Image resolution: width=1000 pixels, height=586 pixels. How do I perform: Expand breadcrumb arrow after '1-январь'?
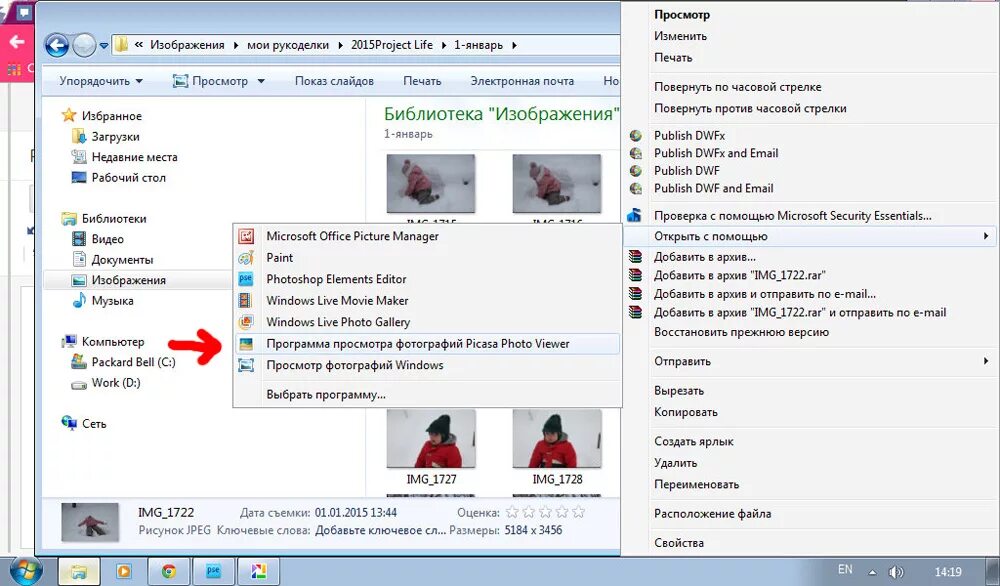(x=514, y=45)
